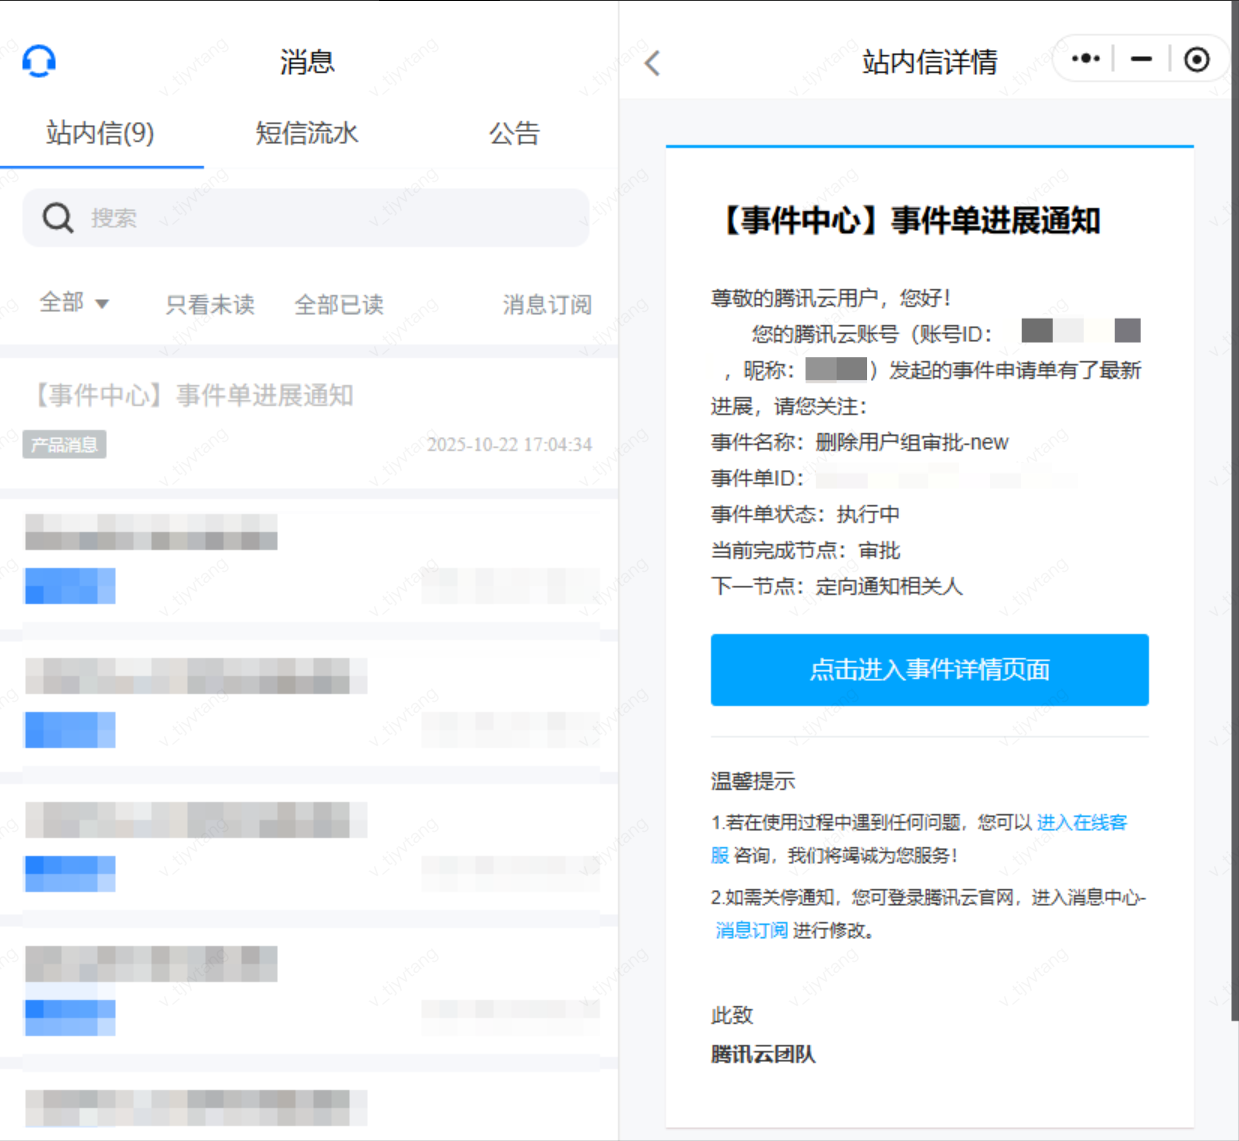1239x1141 pixels.
Task: Click the 当前完成节点：审批 line
Action: pyautogui.click(x=805, y=550)
